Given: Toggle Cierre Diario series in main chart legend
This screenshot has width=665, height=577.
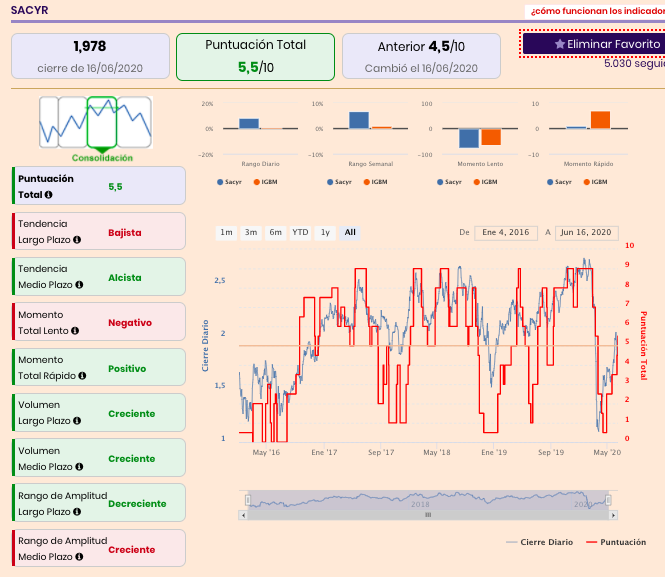Looking at the screenshot, I should [539, 542].
